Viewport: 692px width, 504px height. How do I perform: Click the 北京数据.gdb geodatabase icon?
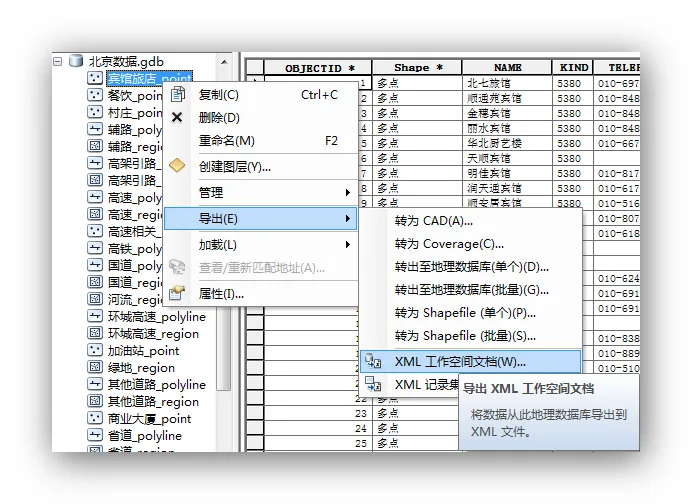pos(76,61)
